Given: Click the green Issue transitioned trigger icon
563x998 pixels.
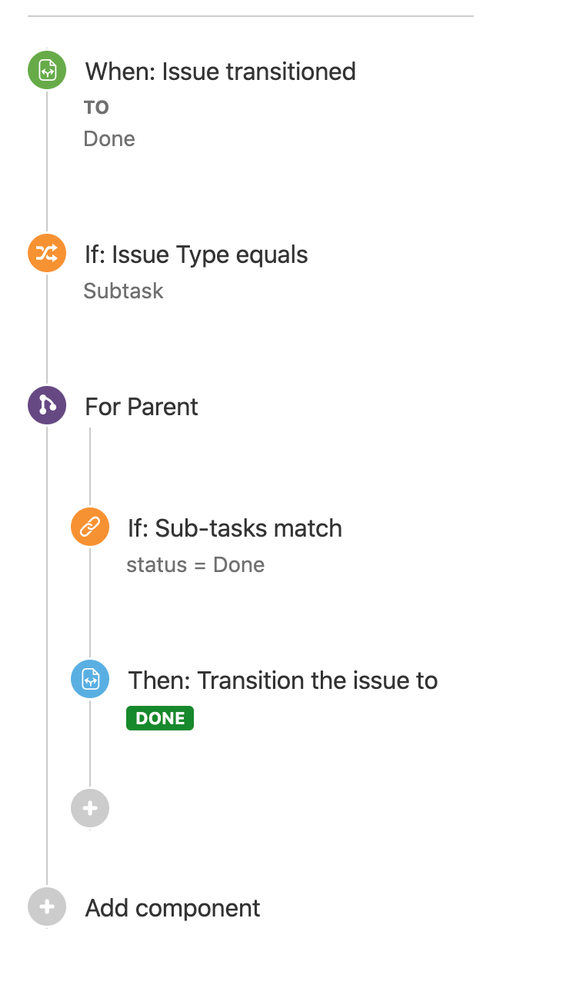Looking at the screenshot, I should 46,70.
